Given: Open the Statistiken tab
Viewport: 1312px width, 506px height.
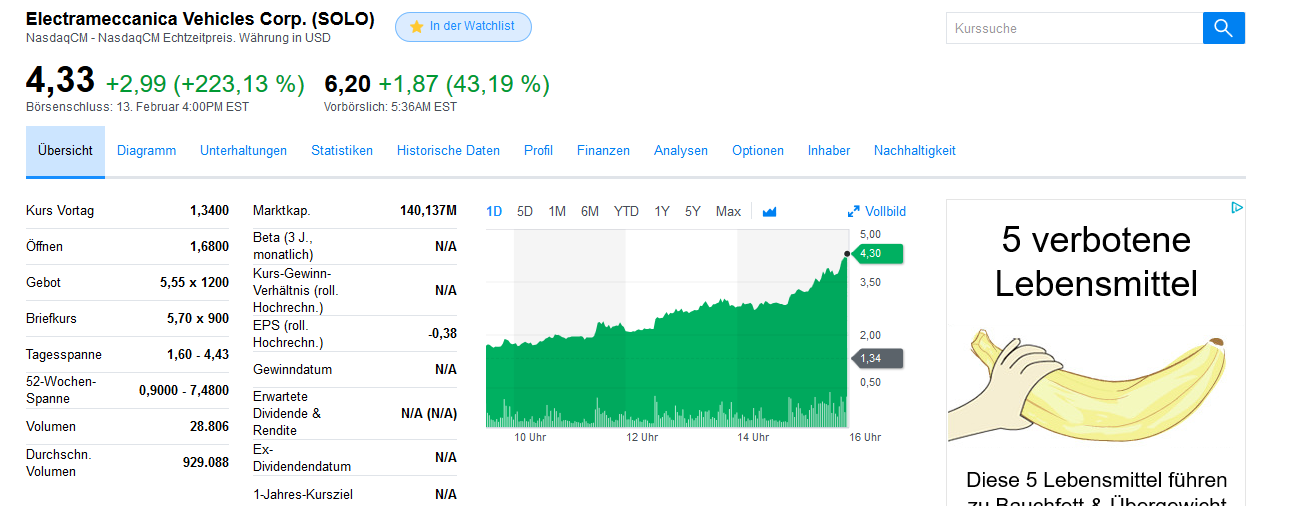Looking at the screenshot, I should [342, 151].
